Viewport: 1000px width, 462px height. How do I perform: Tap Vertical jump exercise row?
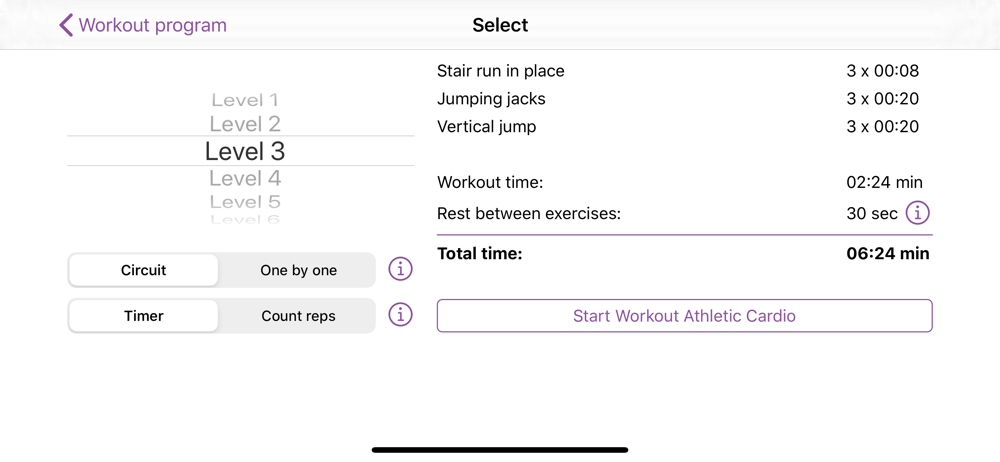(486, 127)
